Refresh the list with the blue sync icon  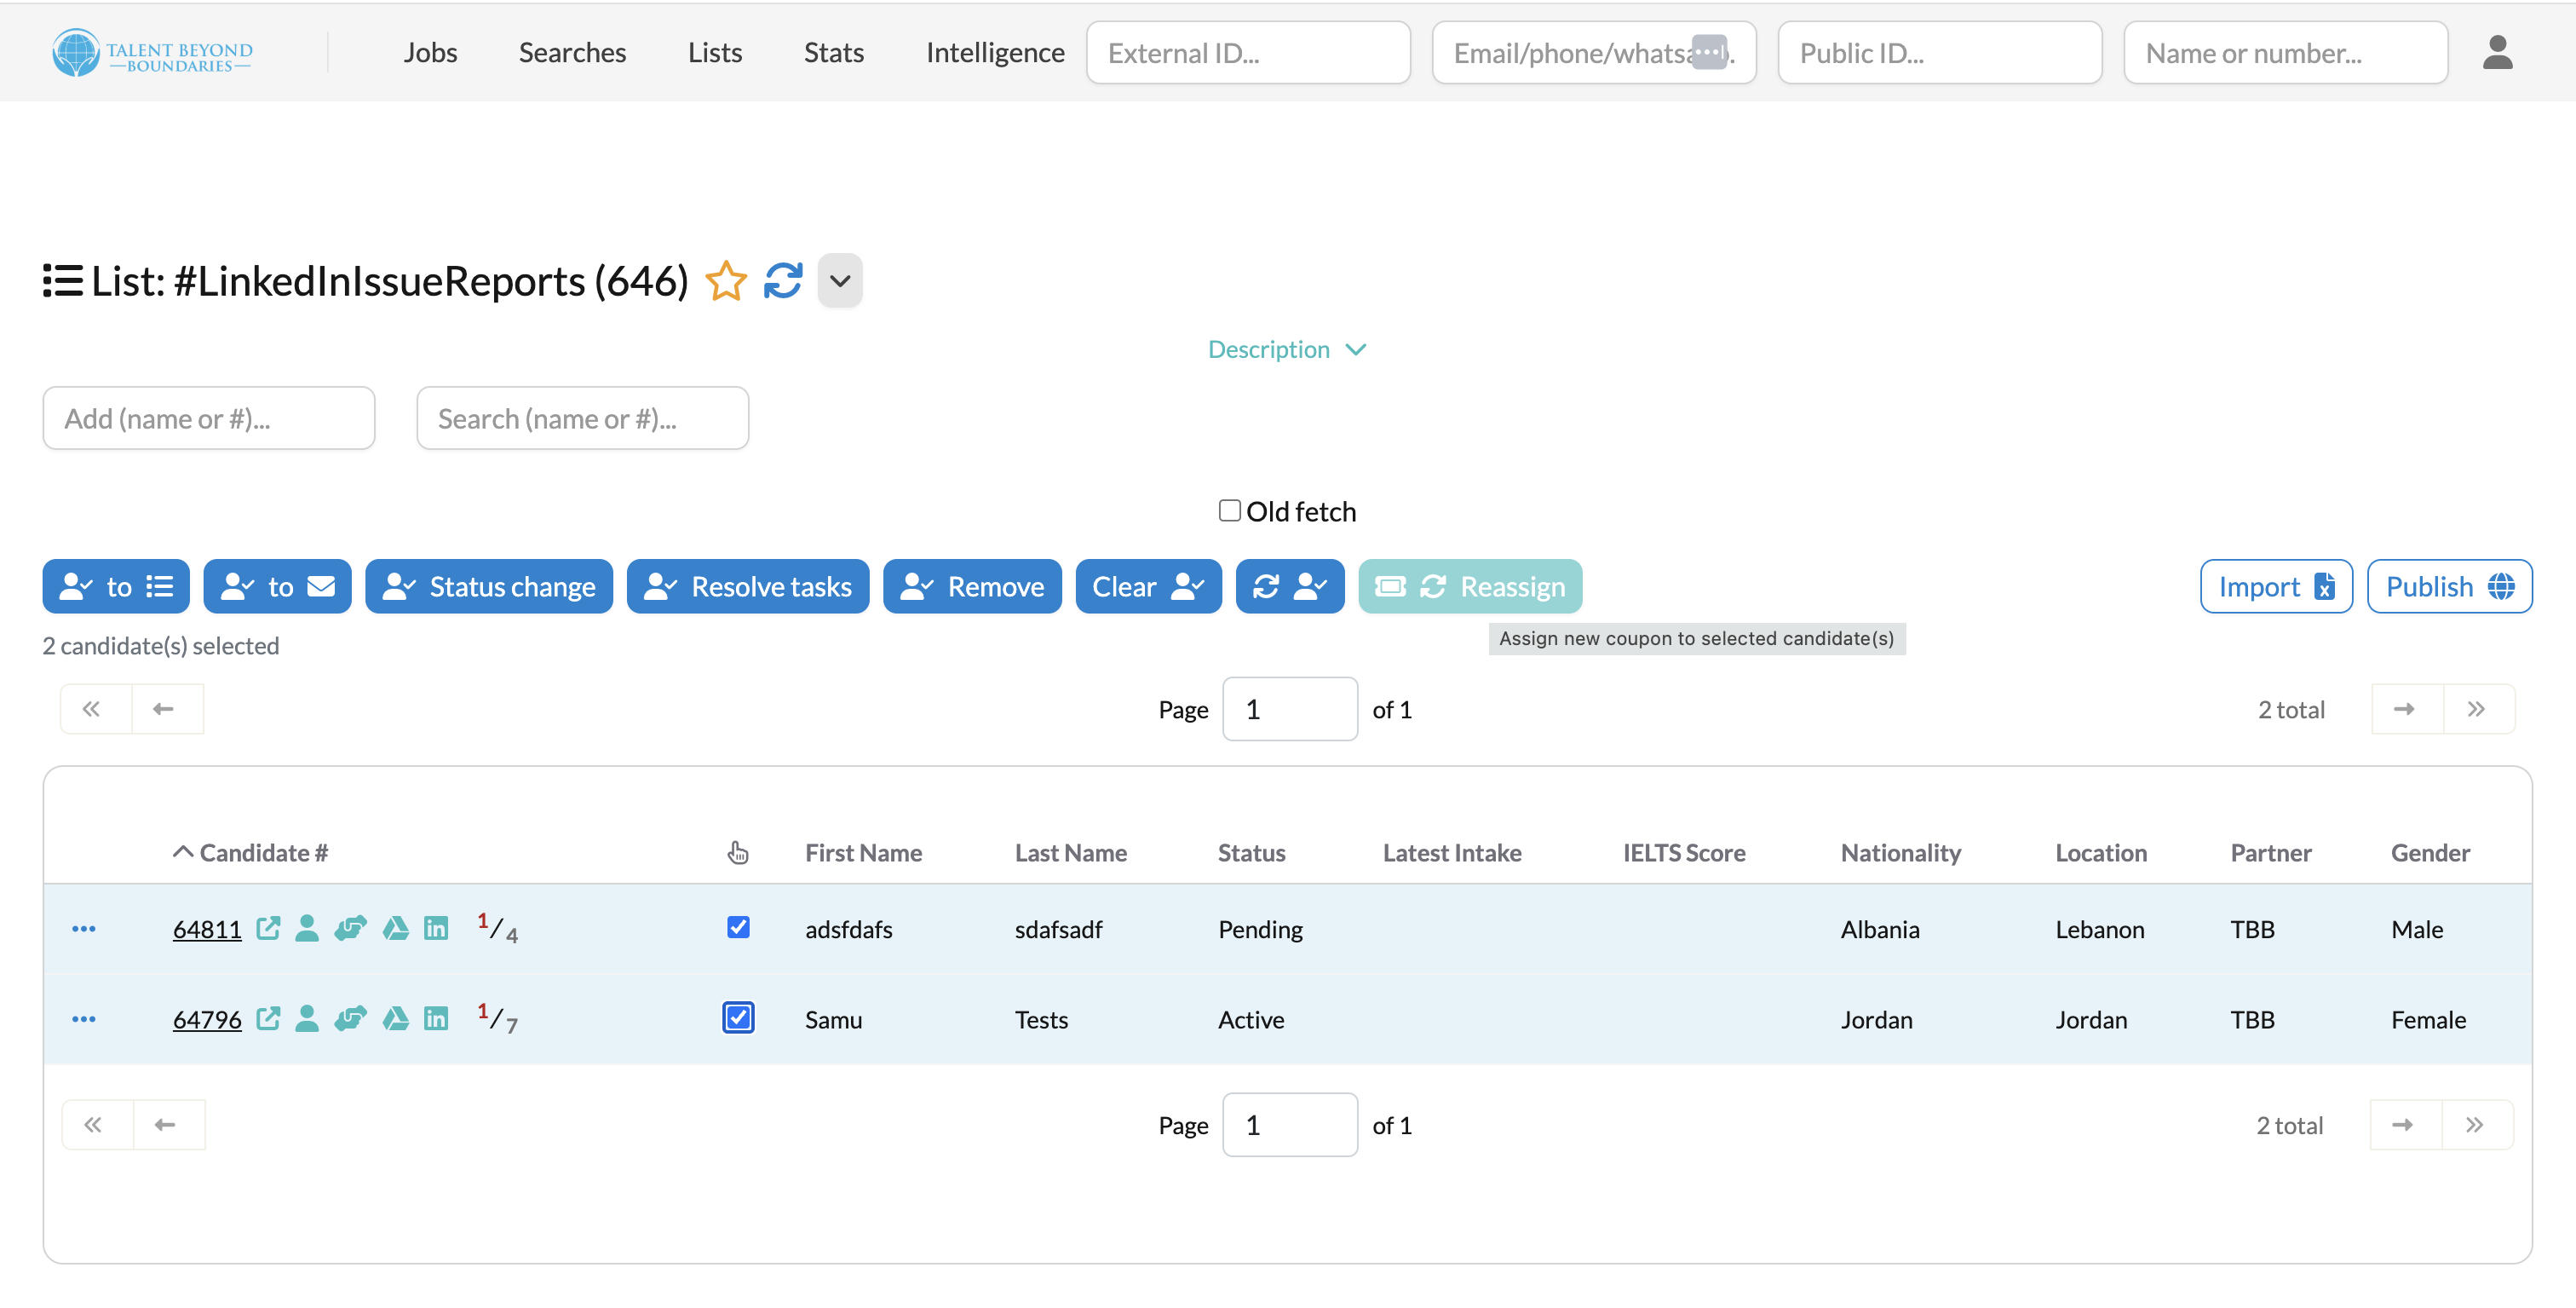(x=783, y=281)
